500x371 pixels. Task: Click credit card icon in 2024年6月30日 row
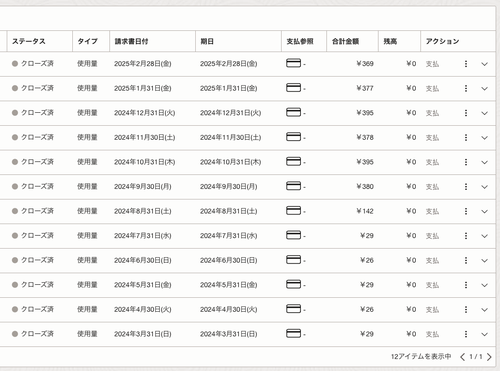[293, 260]
